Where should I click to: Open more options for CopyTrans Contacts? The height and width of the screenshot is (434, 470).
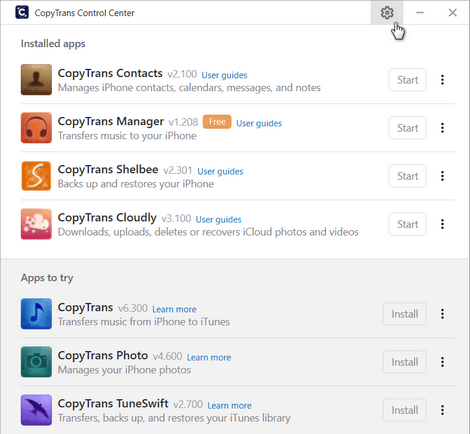[442, 80]
